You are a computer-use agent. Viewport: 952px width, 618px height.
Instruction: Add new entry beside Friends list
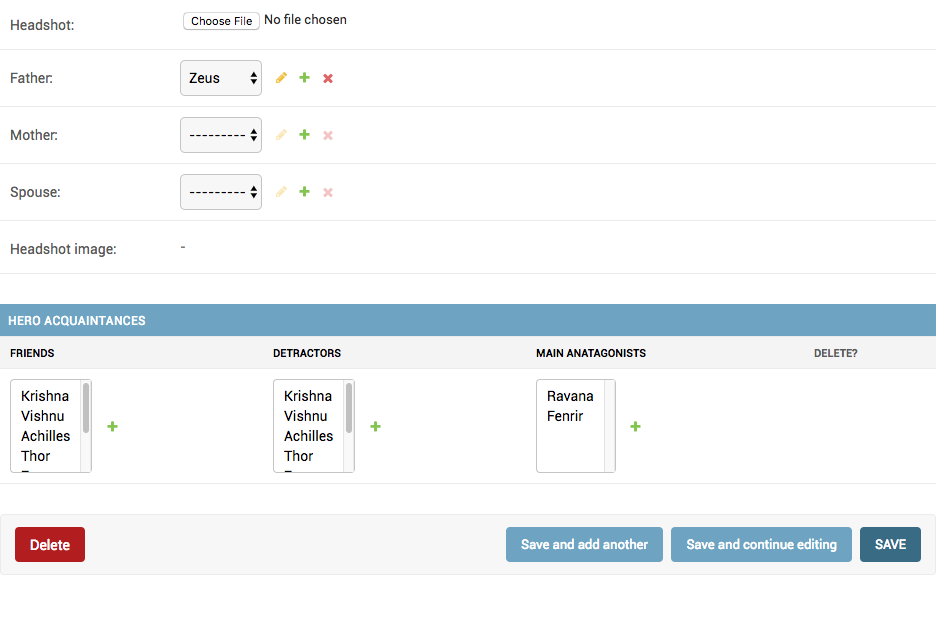pyautogui.click(x=112, y=427)
